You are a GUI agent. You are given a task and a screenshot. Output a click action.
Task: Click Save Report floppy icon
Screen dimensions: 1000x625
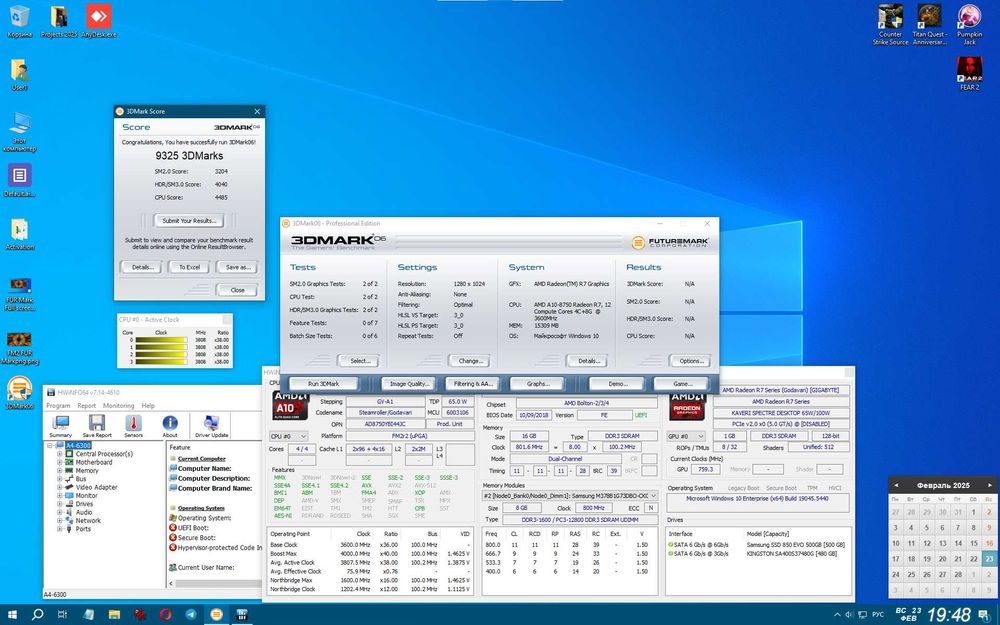coord(97,425)
